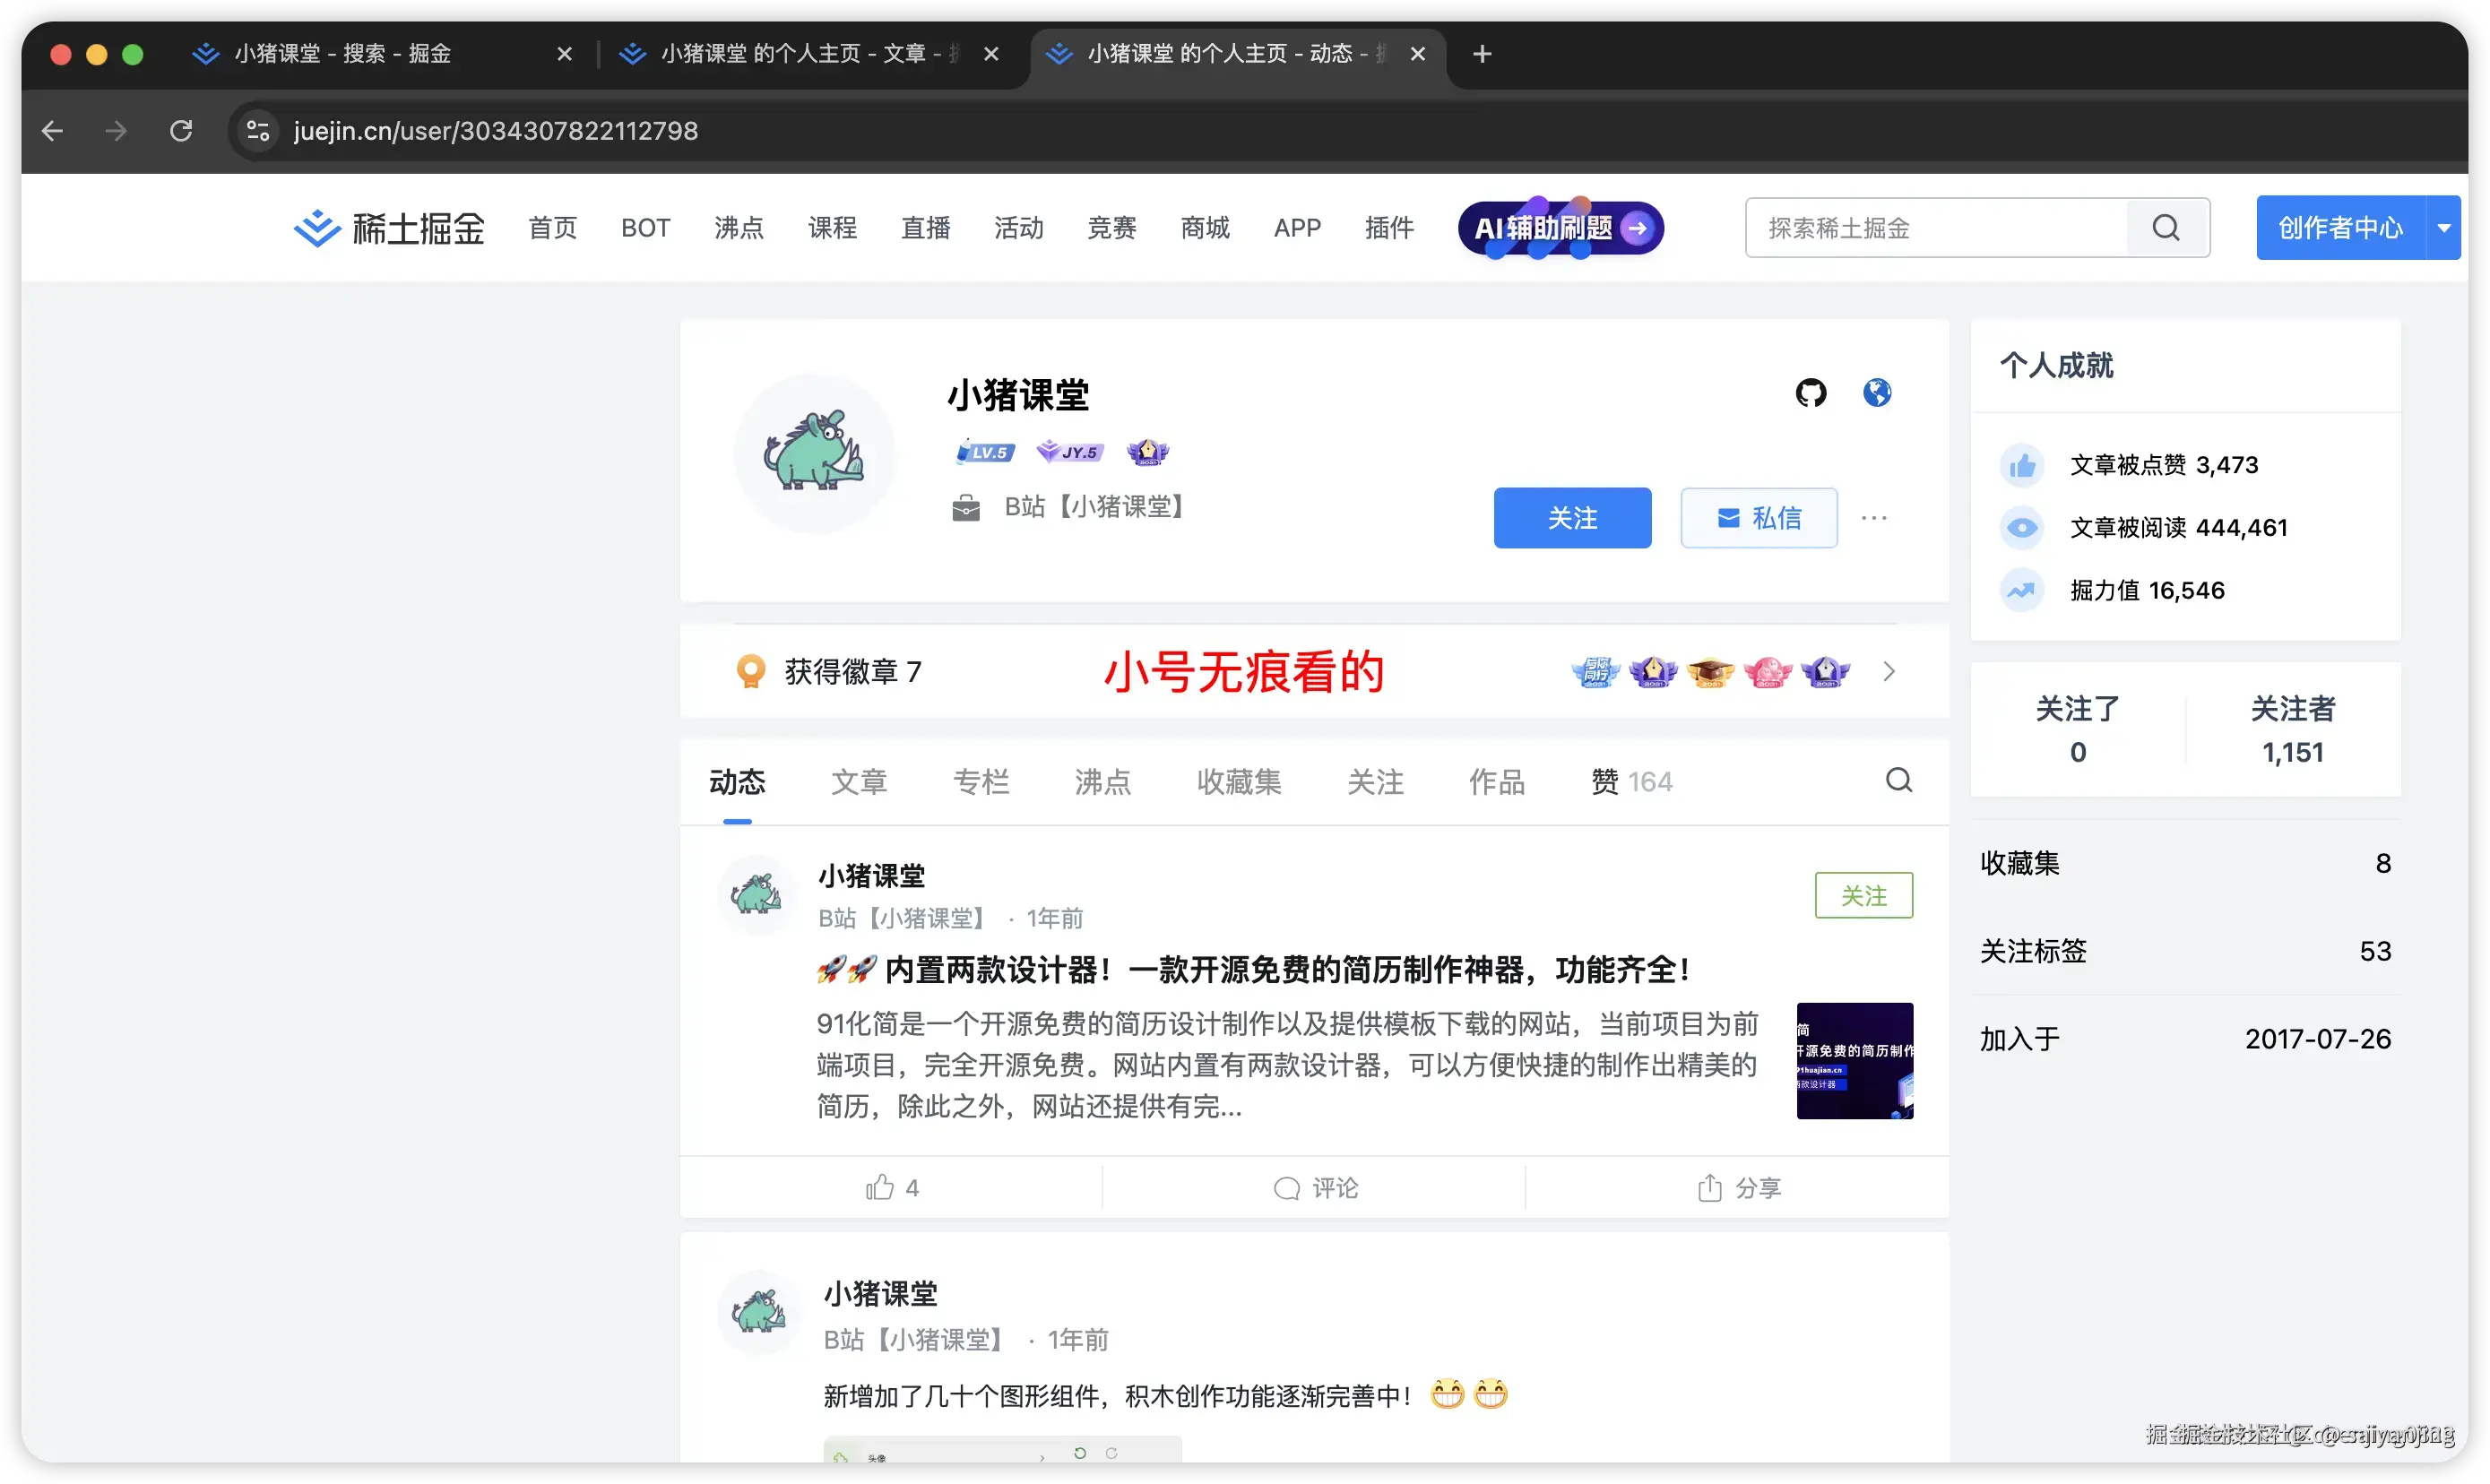Send a private message via 私信 button
The height and width of the screenshot is (1484, 2490).
pyautogui.click(x=1759, y=518)
